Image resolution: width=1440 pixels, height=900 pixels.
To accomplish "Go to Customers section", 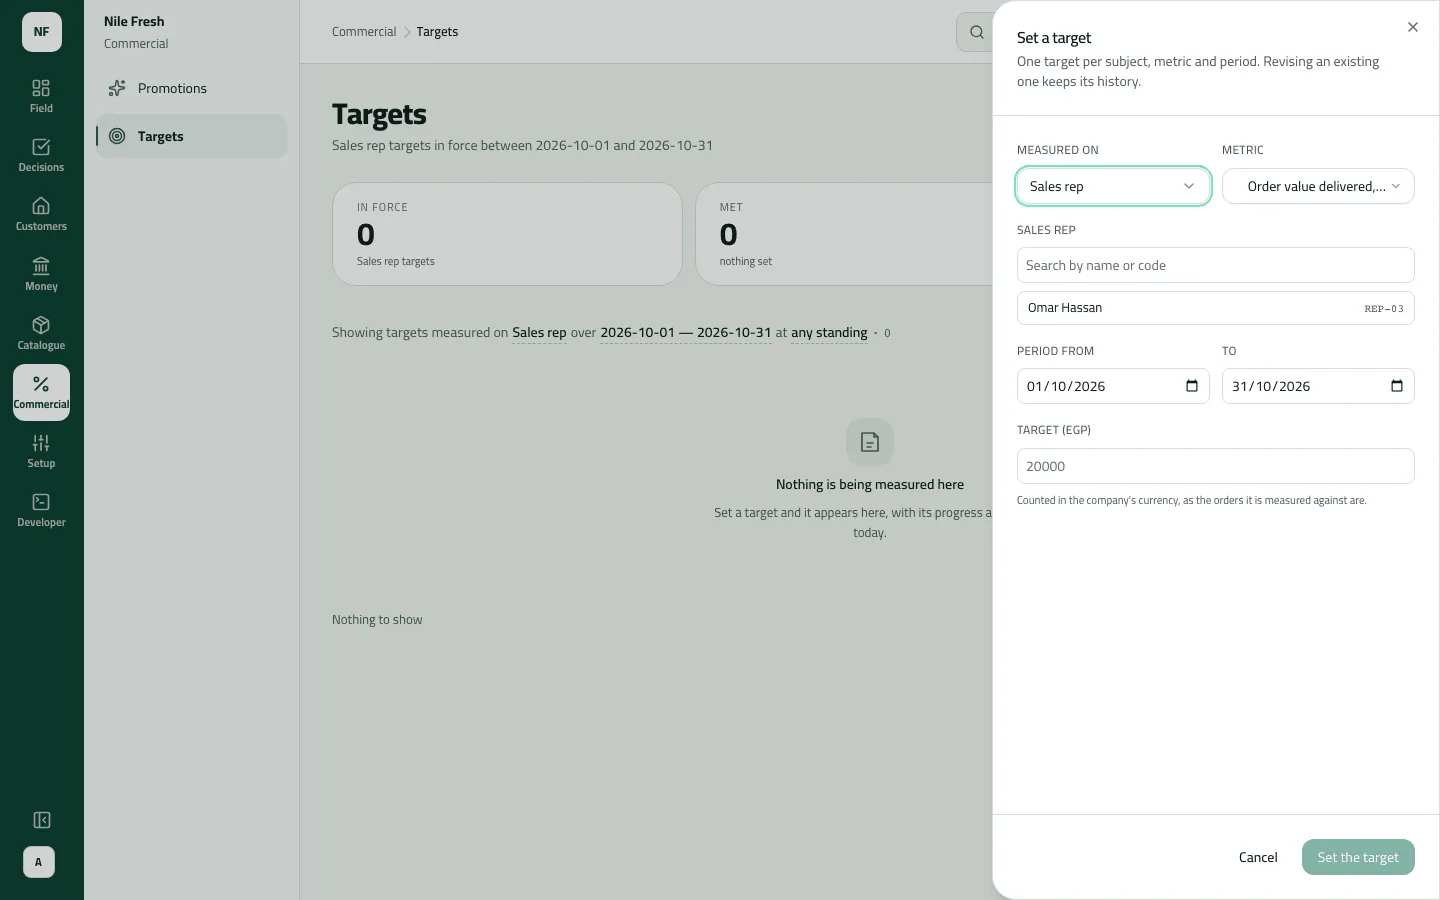I will click(x=41, y=214).
